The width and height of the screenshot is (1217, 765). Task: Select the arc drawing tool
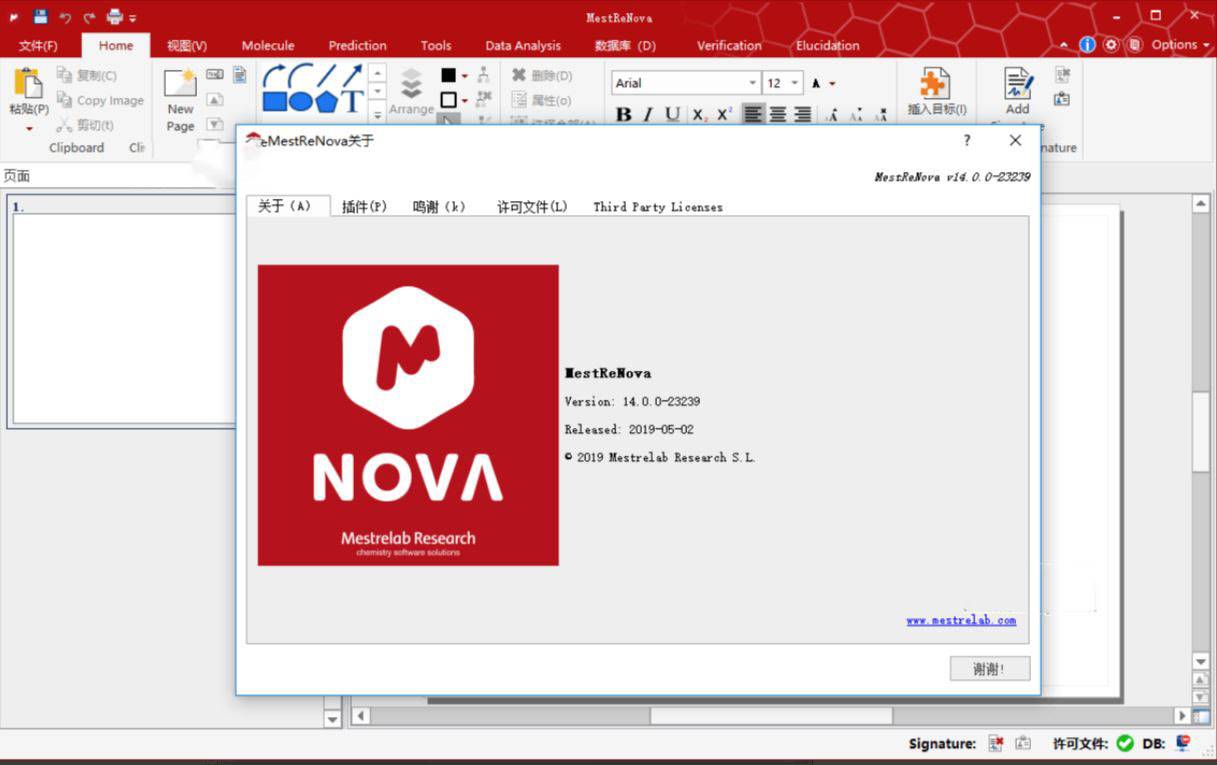(301, 75)
